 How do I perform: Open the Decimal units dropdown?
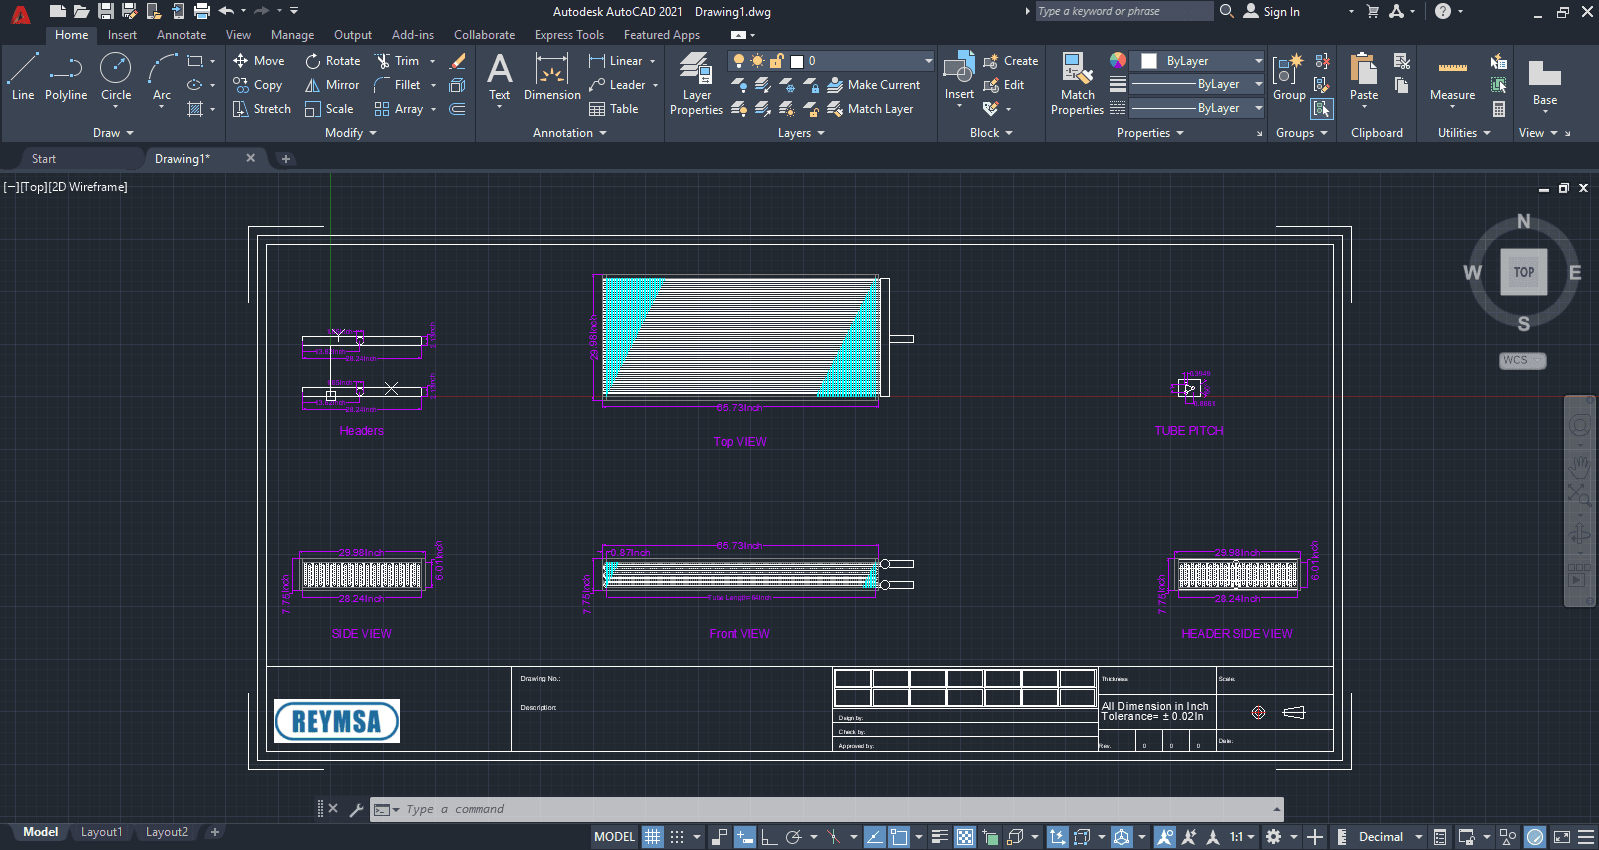[x=1389, y=837]
